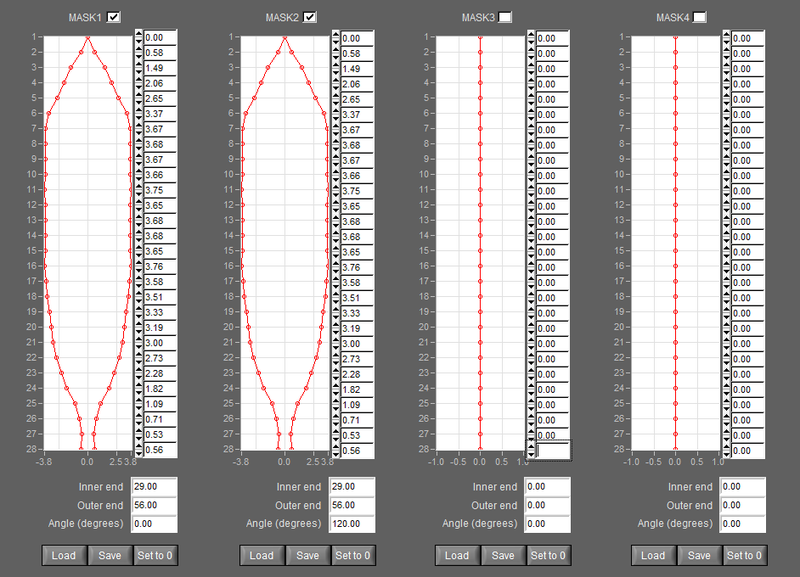This screenshot has width=800, height=577.
Task: Increase MASK1 row 16 value 3.76 with up arrow
Action: click(x=139, y=263)
